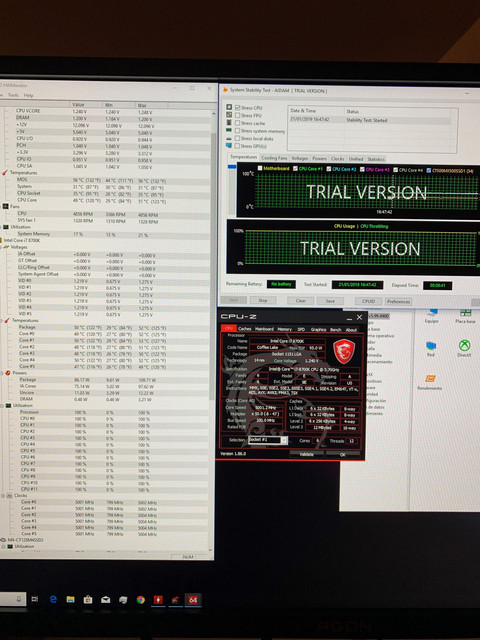Switch to the Caches tab in CPU-Z
480x640 pixels.
tap(244, 329)
